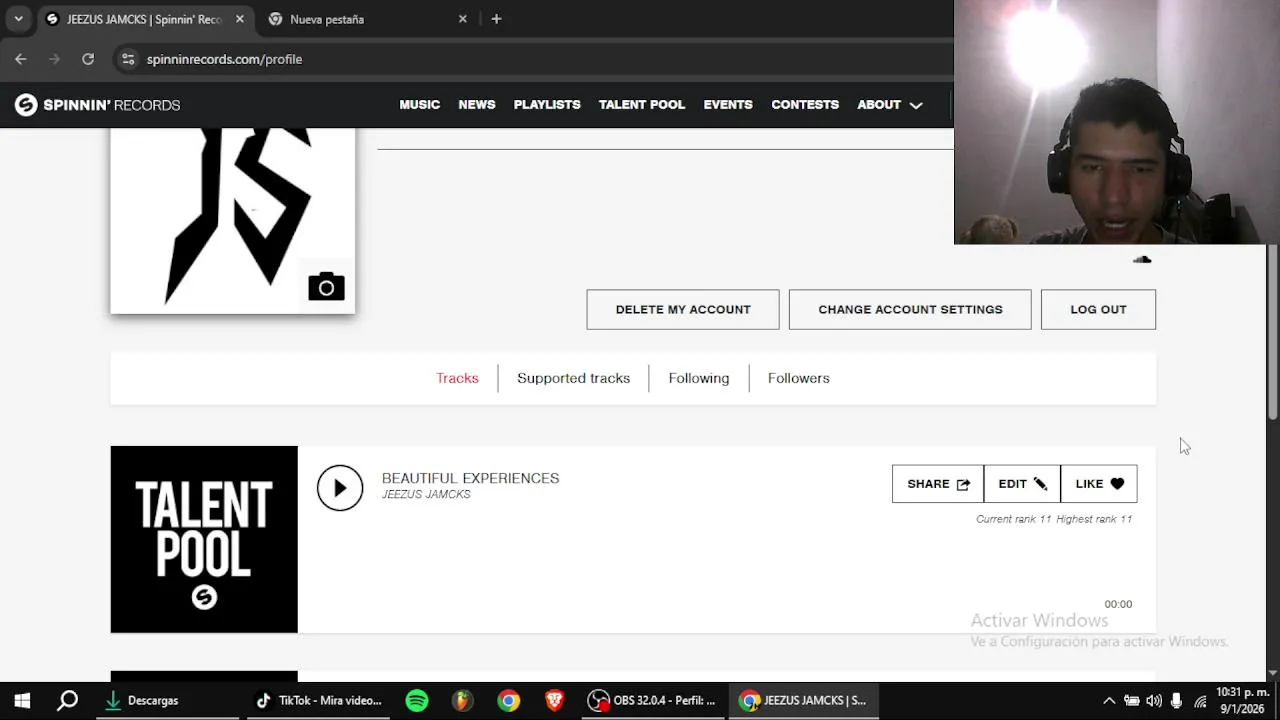
Task: Click the 'Current rank 11 Highest rank 11' text
Action: [x=1054, y=519]
